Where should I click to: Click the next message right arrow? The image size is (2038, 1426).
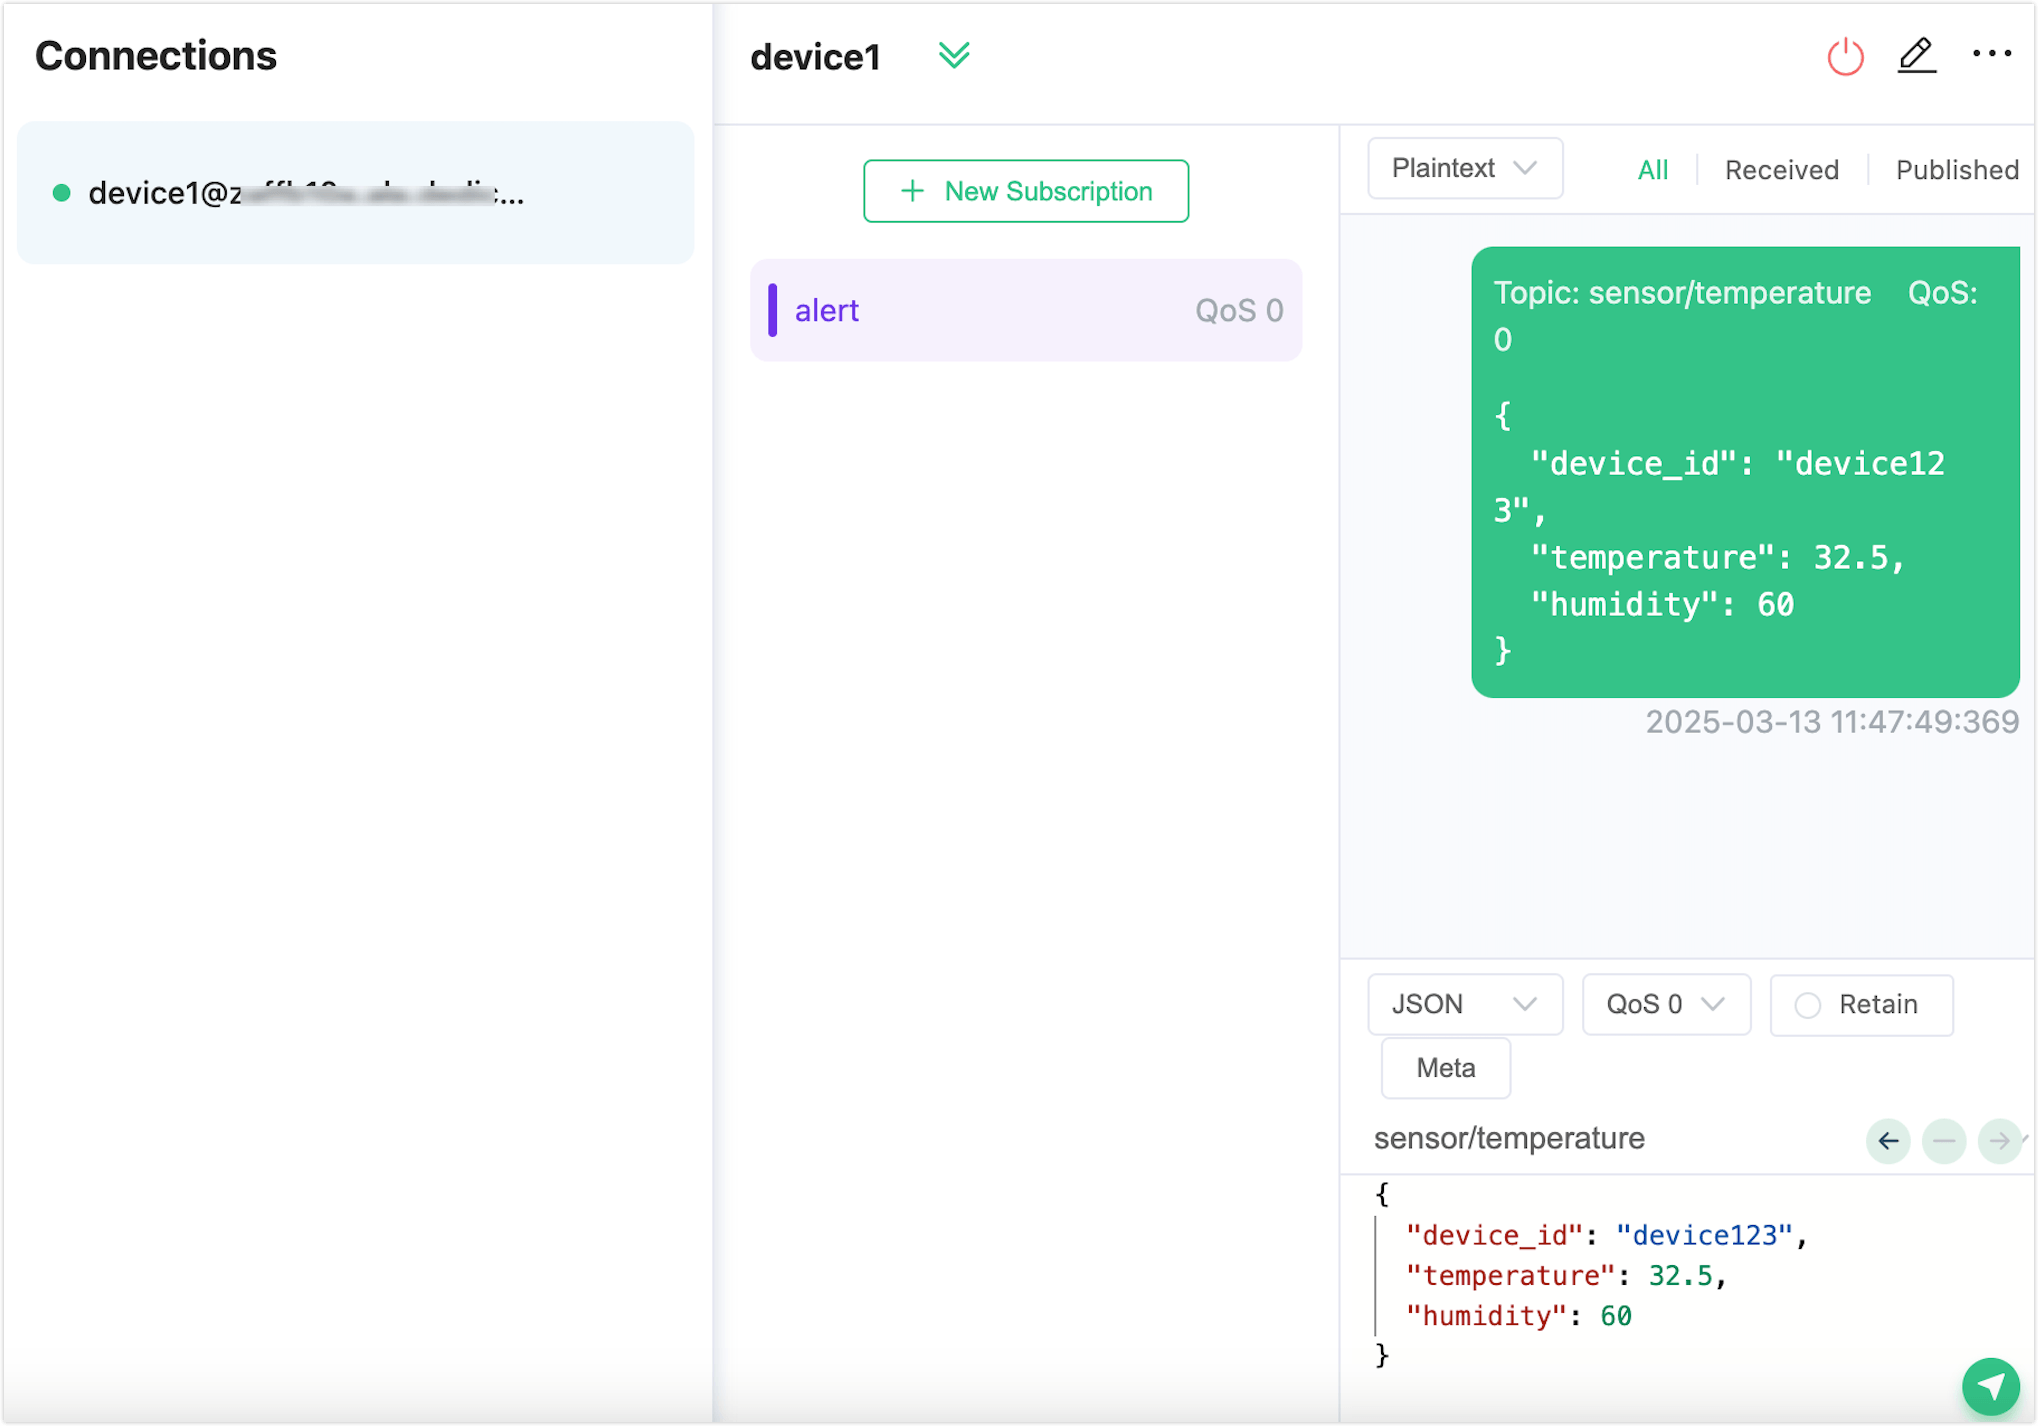pos(1999,1140)
